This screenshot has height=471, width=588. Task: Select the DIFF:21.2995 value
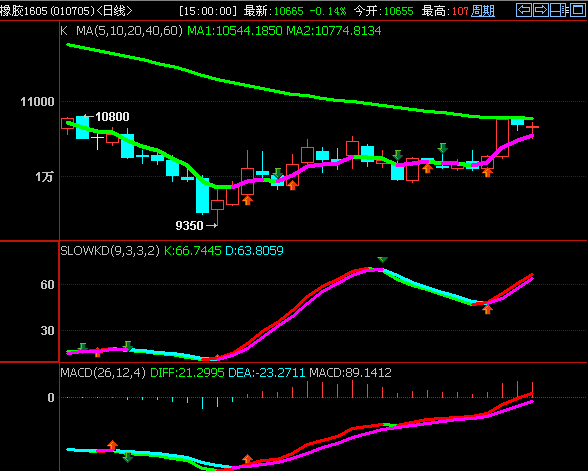(187, 372)
